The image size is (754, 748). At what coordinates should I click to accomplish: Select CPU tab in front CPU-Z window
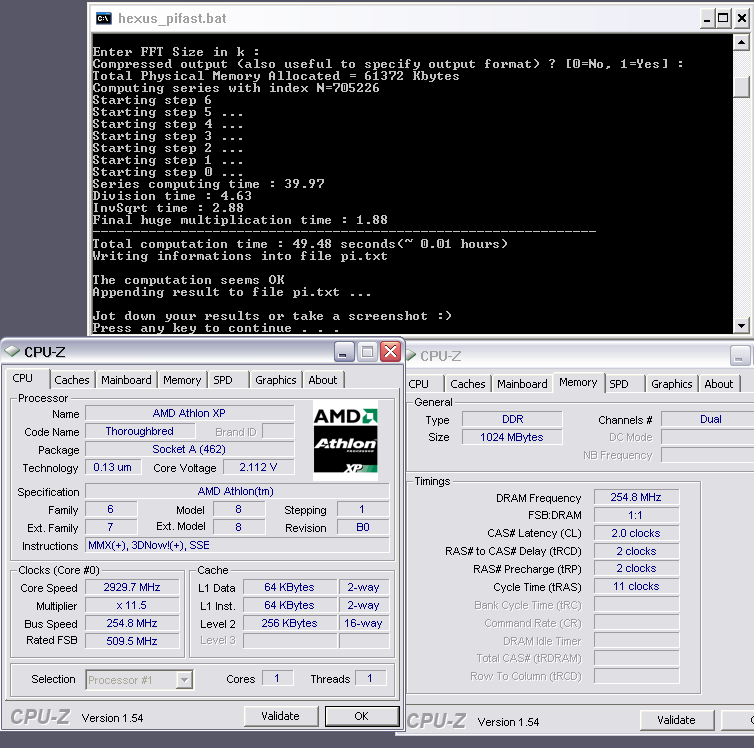pyautogui.click(x=23, y=378)
